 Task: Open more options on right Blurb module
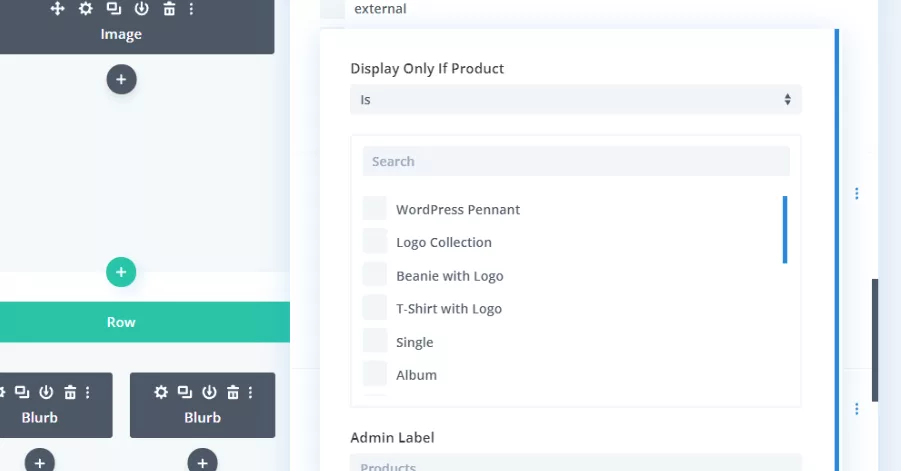[251, 392]
